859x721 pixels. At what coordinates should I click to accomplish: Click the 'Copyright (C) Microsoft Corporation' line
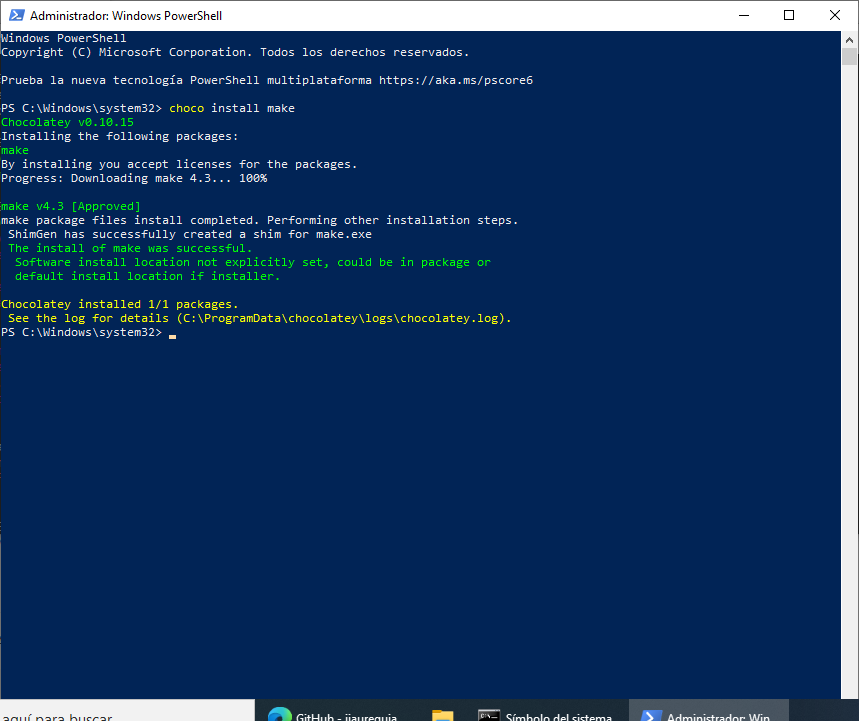pyautogui.click(x=236, y=52)
